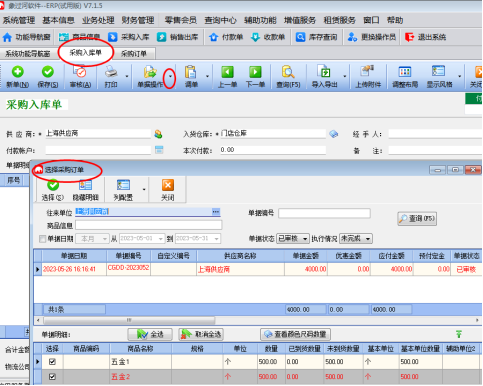Click the 上传附件 upload attachment icon
The height and width of the screenshot is (386, 483).
point(367,71)
